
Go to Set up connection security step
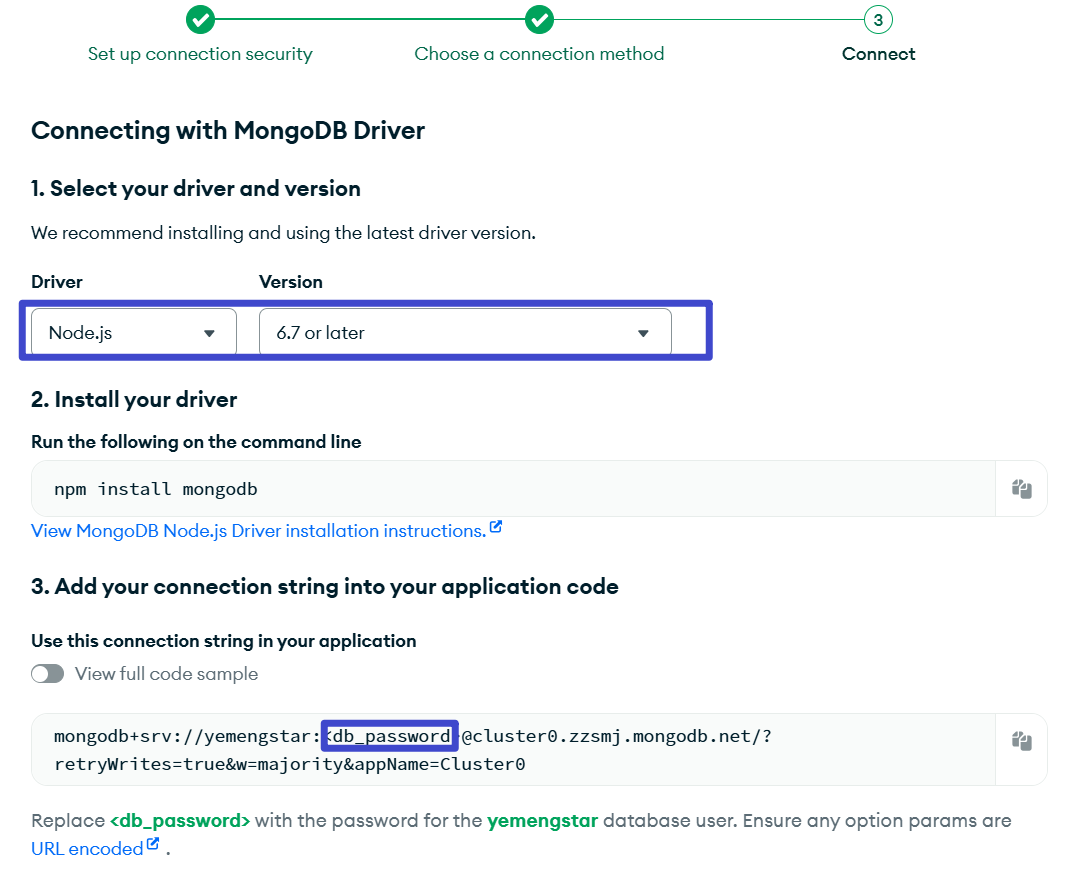(200, 54)
